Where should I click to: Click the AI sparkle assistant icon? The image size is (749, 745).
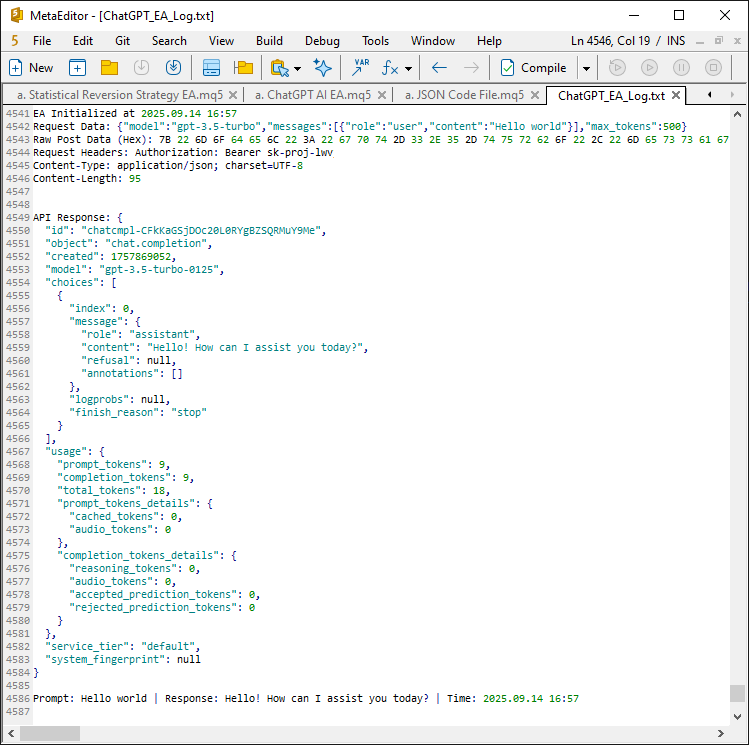[322, 68]
